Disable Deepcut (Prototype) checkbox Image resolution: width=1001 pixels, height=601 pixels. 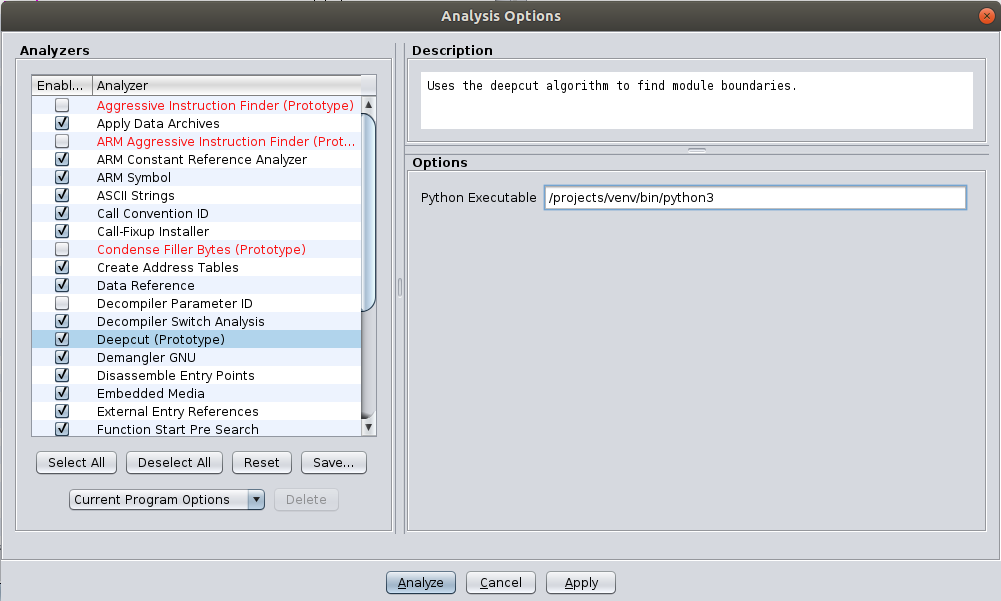[x=62, y=339]
